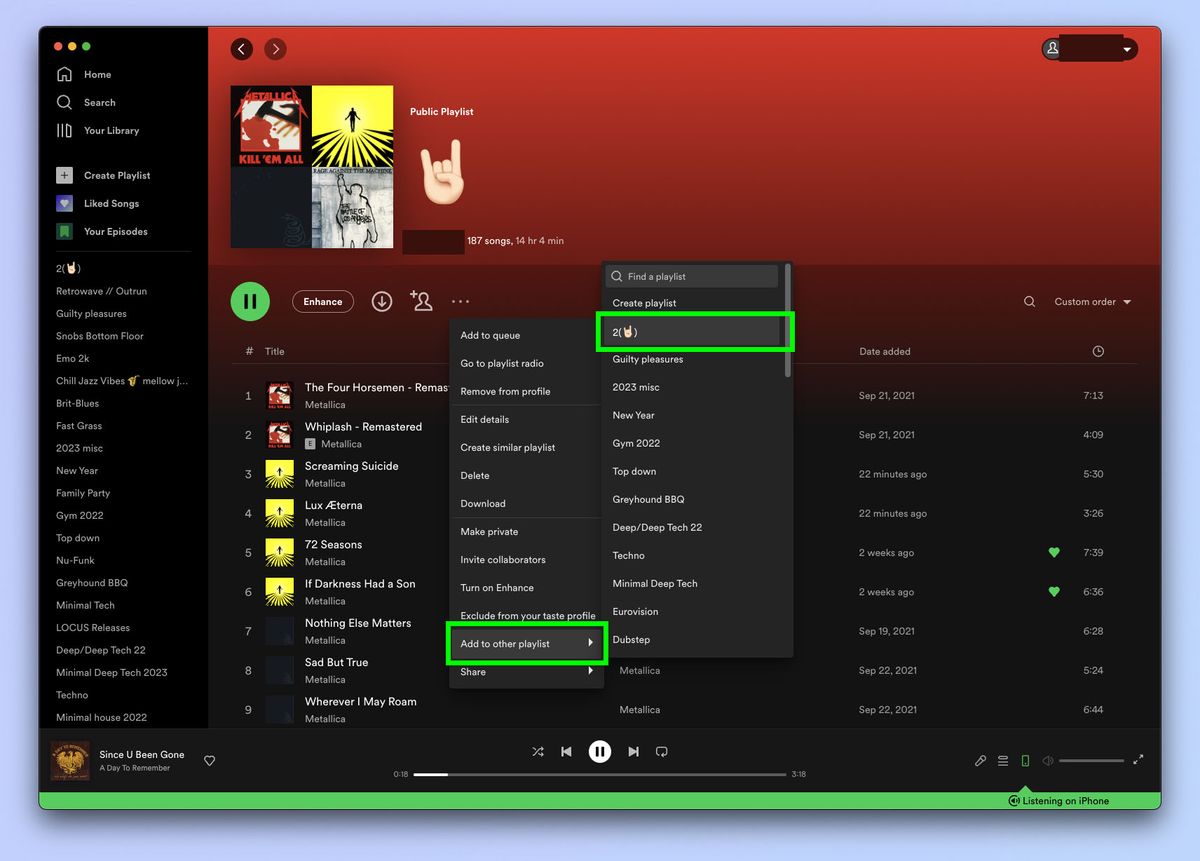
Task: Open the Brit-Blues sidebar playlist
Action: (x=77, y=403)
